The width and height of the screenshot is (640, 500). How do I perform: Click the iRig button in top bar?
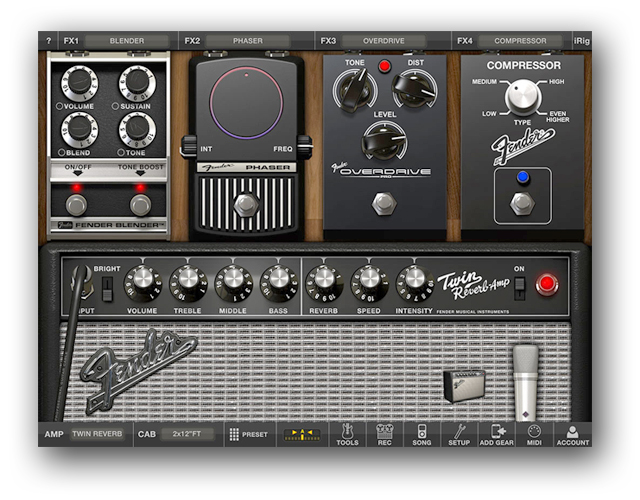tap(582, 41)
